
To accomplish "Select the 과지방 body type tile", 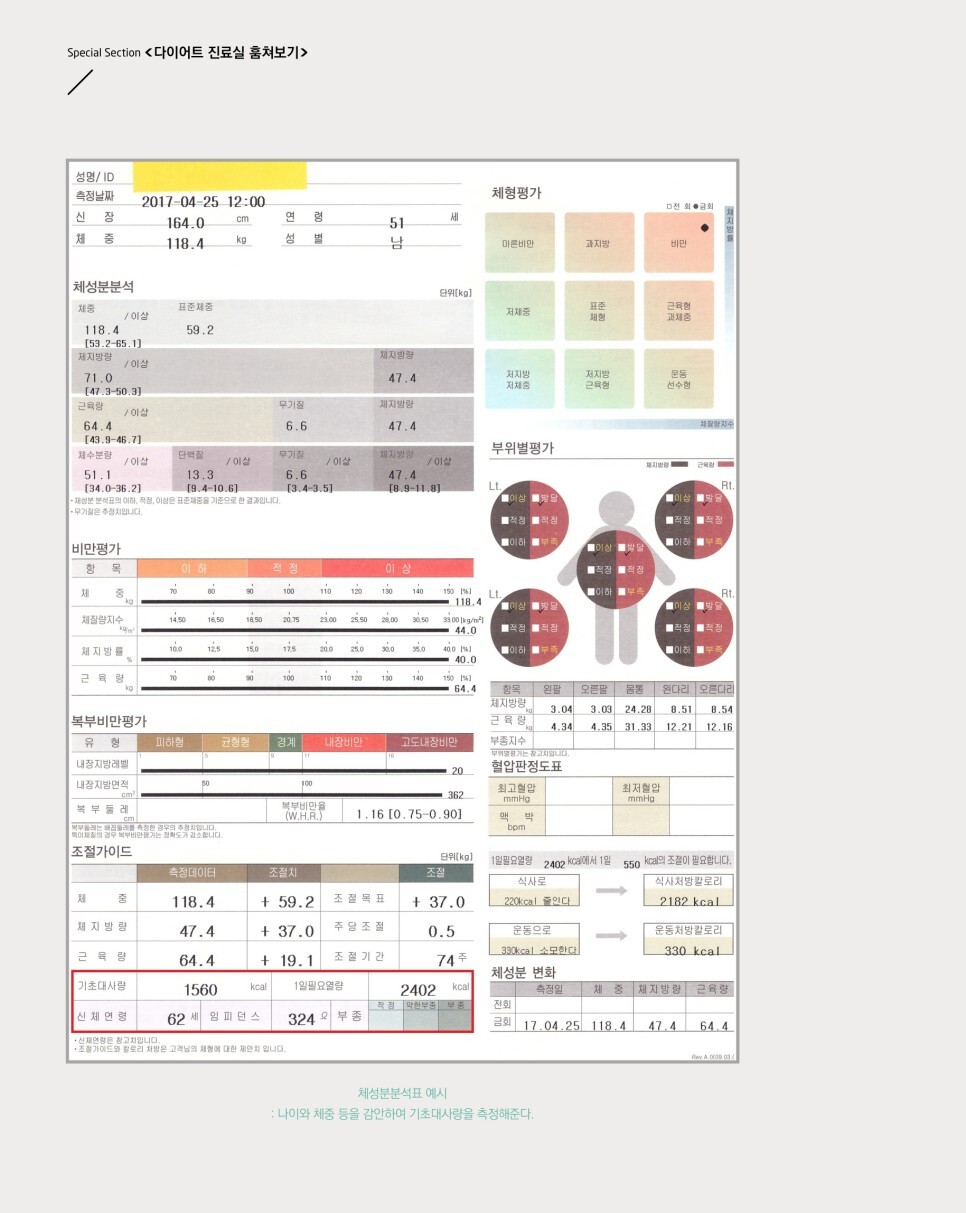I will [x=599, y=242].
